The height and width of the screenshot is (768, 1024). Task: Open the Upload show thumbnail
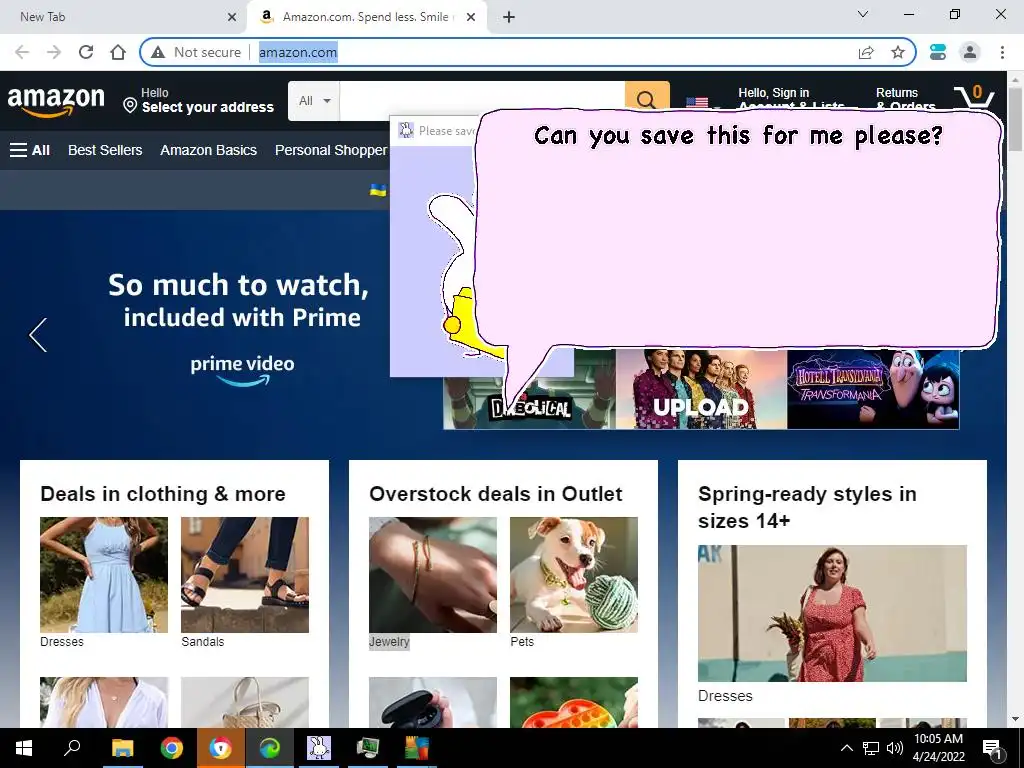click(x=701, y=390)
